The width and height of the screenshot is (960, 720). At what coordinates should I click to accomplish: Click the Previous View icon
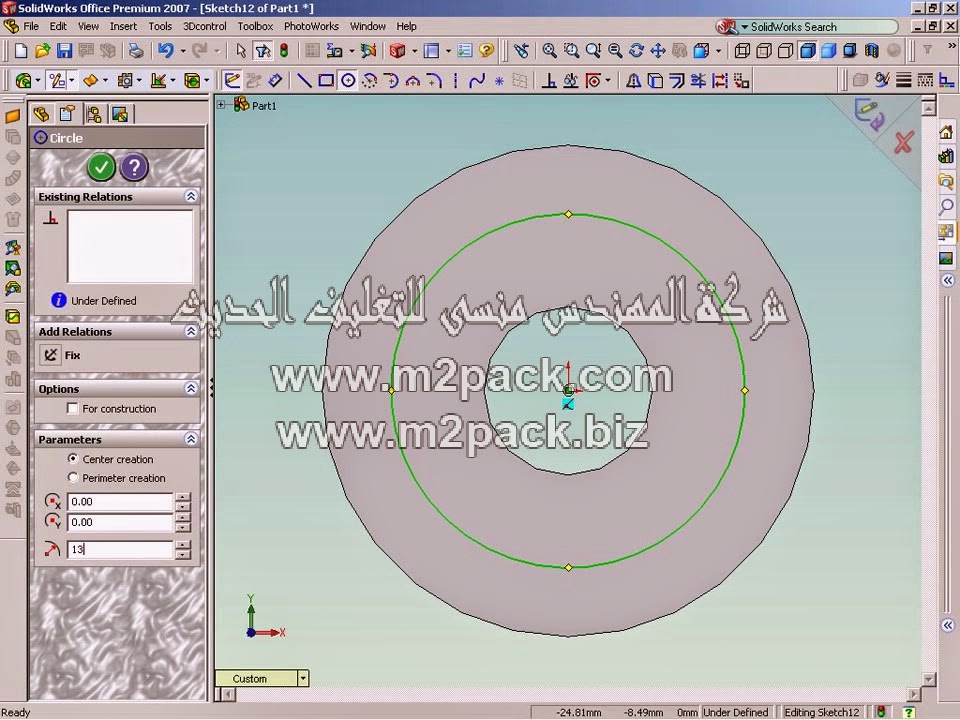[x=522, y=51]
